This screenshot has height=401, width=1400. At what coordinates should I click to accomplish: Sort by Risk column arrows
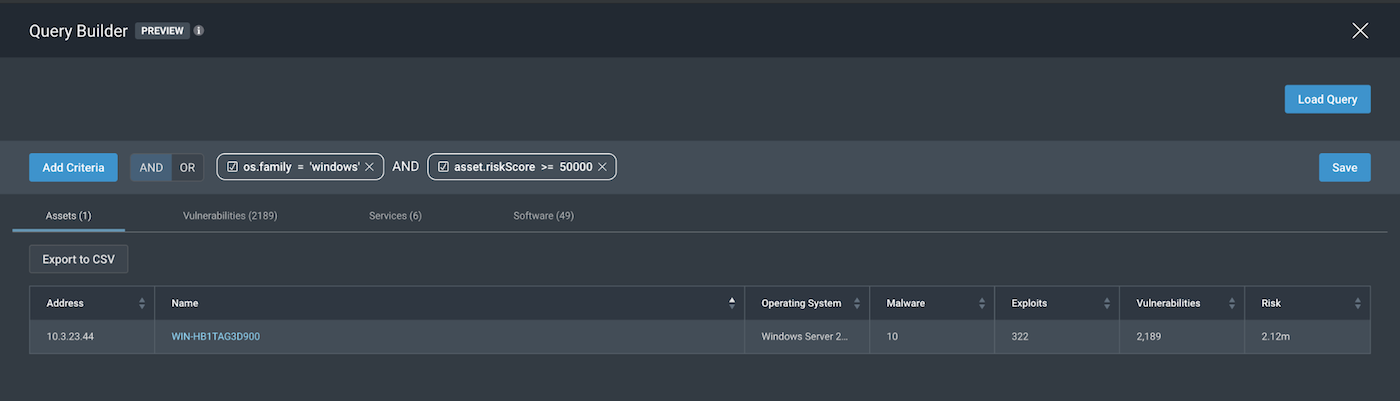point(1357,303)
